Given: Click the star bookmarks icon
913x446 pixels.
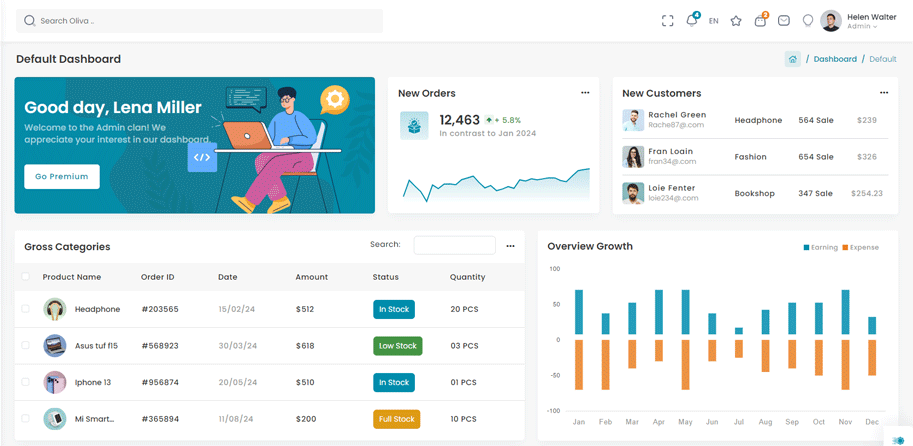Looking at the screenshot, I should [x=736, y=21].
